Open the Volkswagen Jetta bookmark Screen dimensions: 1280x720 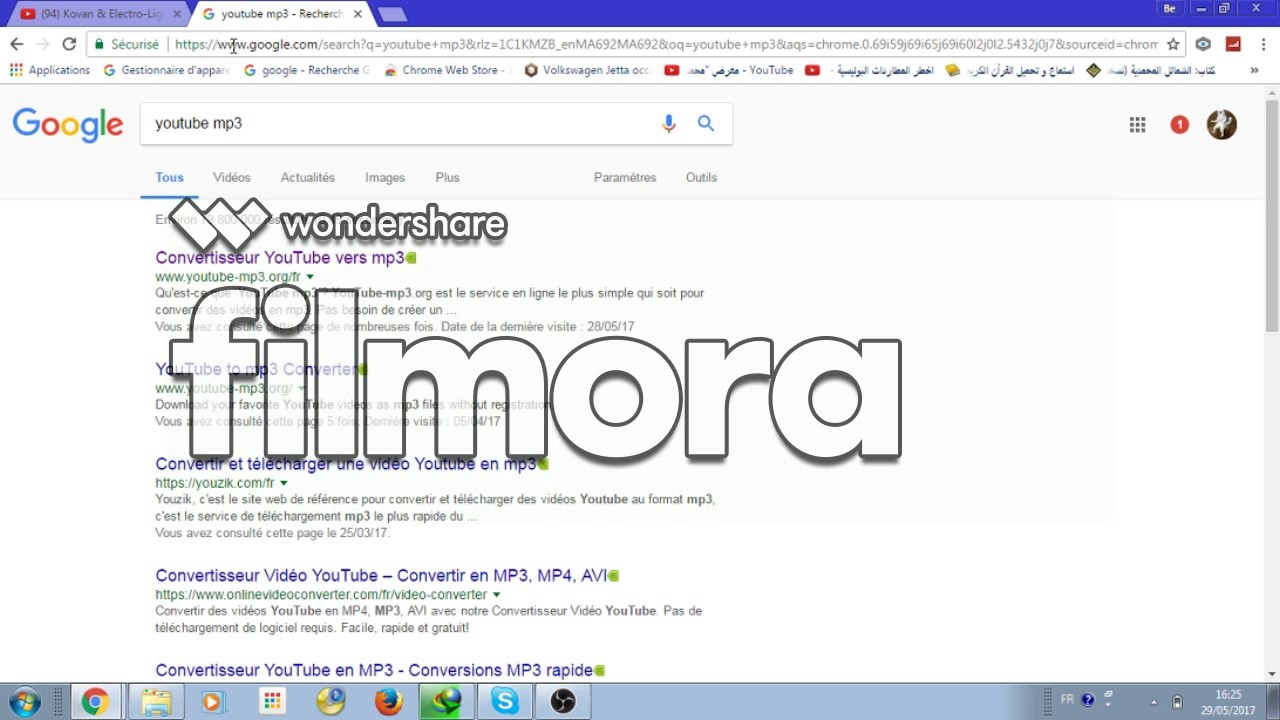(x=588, y=70)
